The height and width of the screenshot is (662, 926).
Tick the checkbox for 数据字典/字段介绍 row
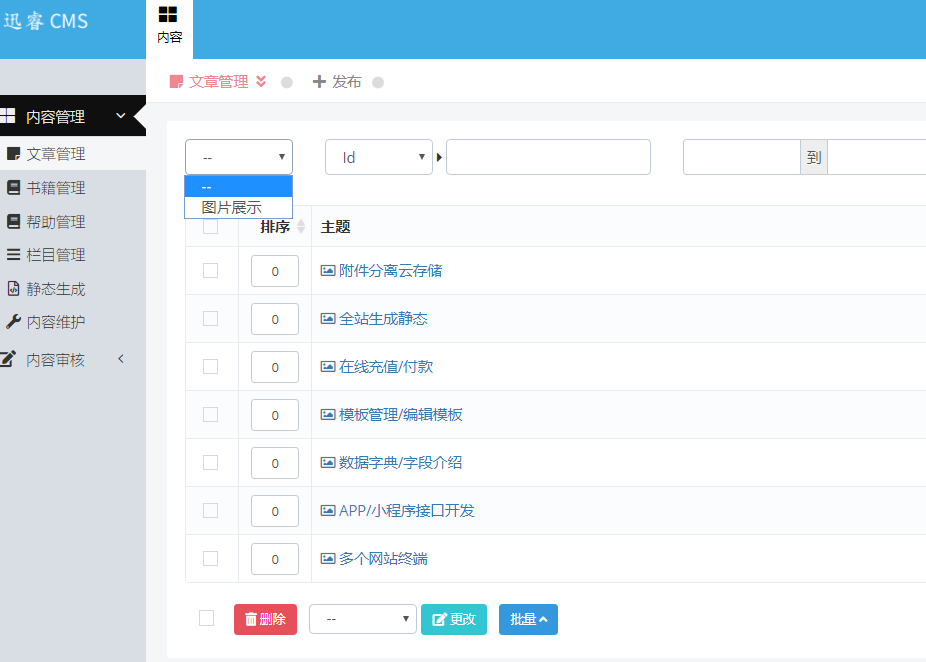[x=210, y=462]
